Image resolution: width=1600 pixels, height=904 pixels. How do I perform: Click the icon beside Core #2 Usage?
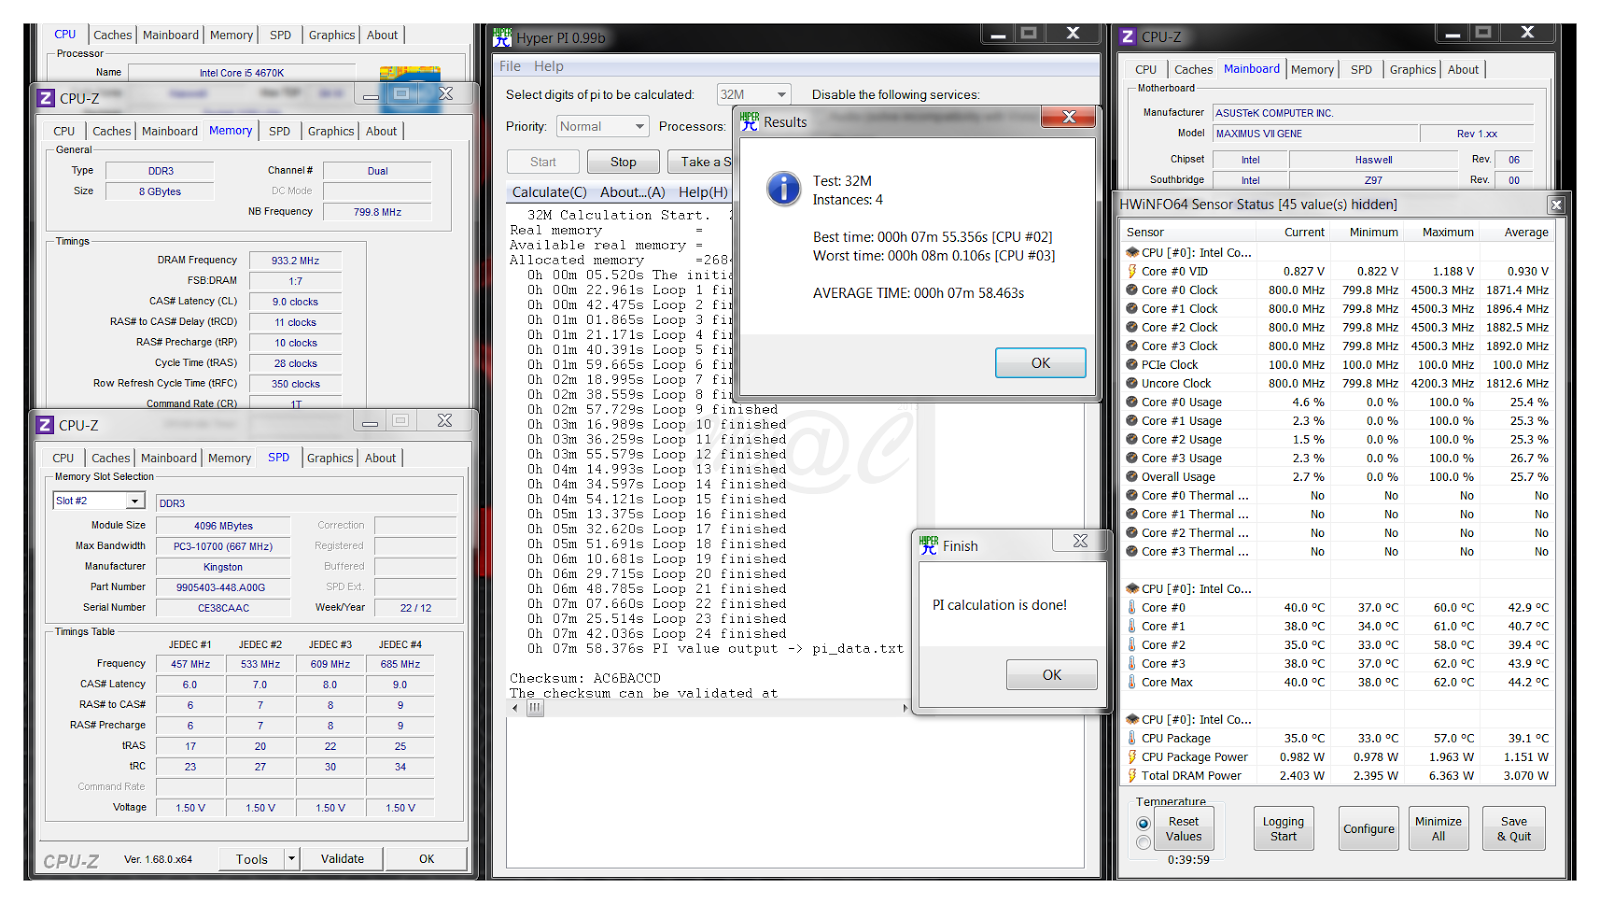point(1132,439)
